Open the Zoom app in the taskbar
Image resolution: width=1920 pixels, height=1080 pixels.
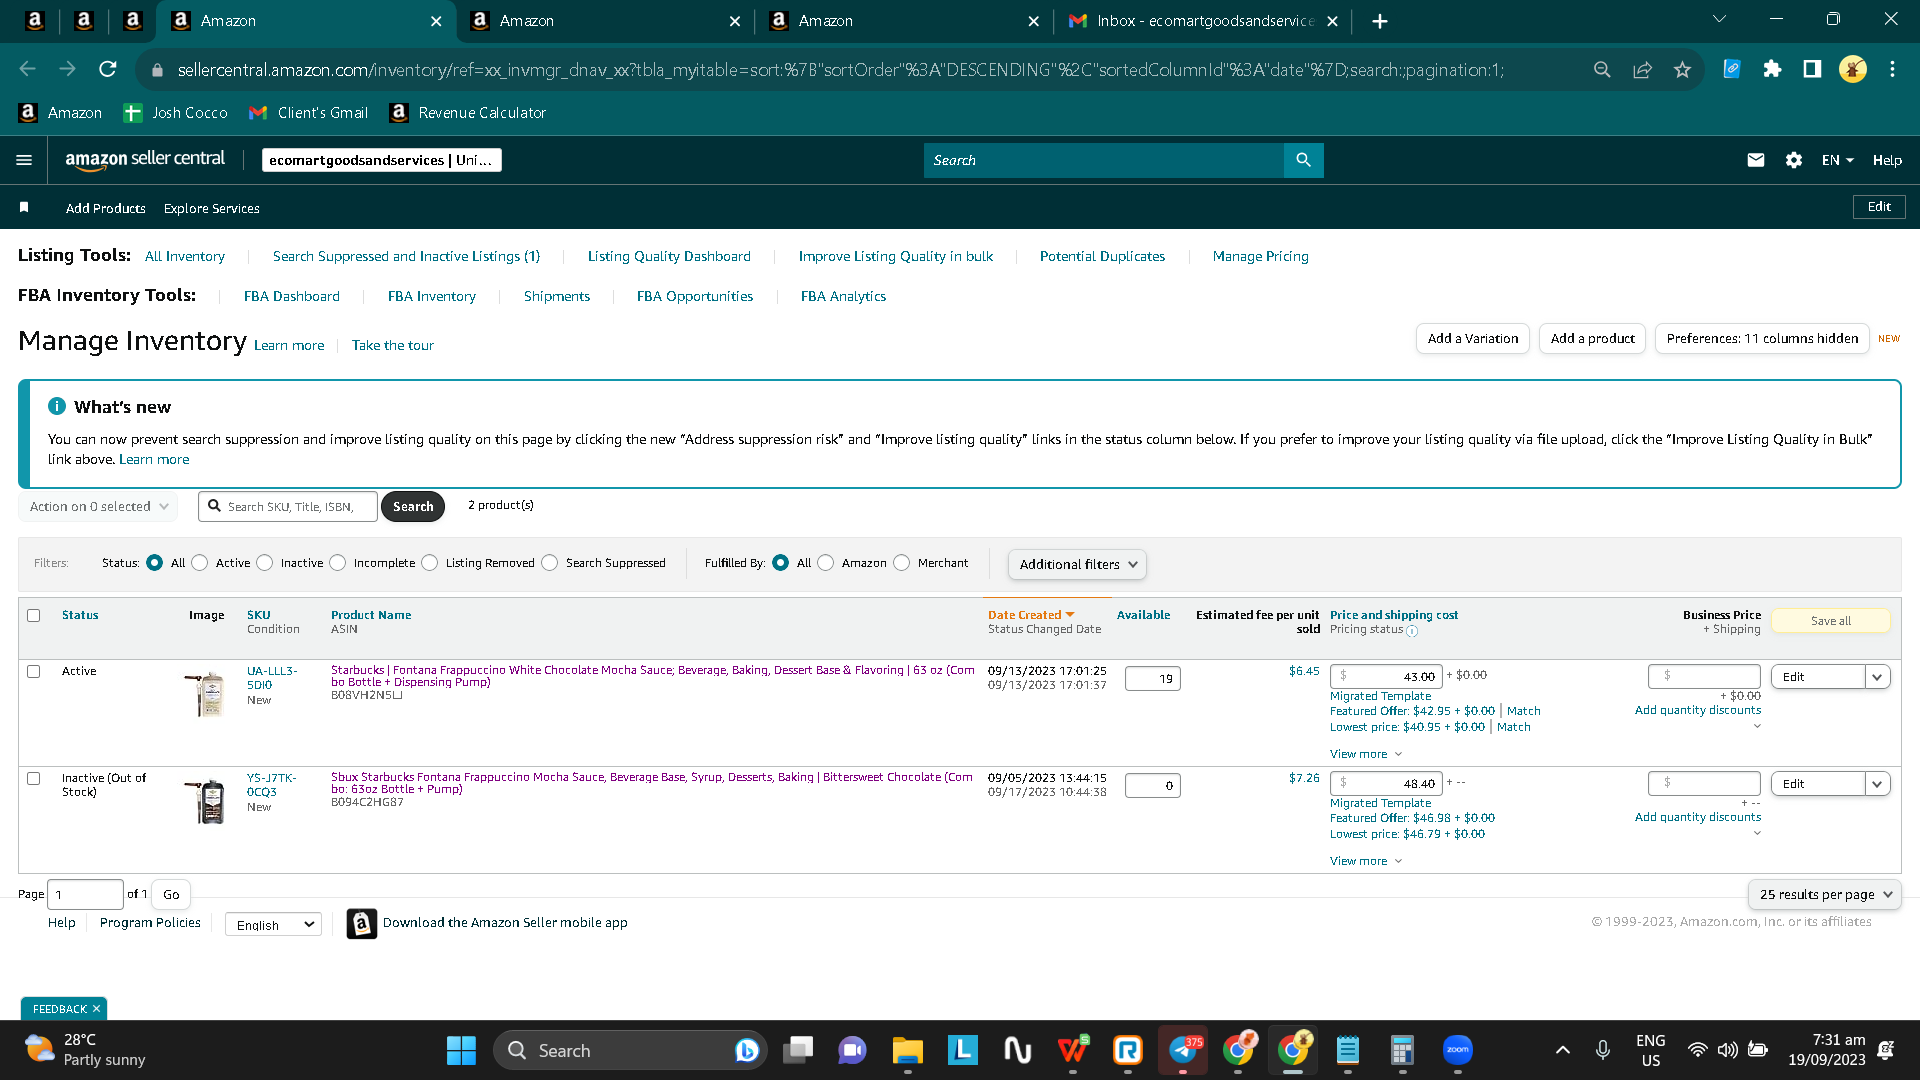1458,1050
